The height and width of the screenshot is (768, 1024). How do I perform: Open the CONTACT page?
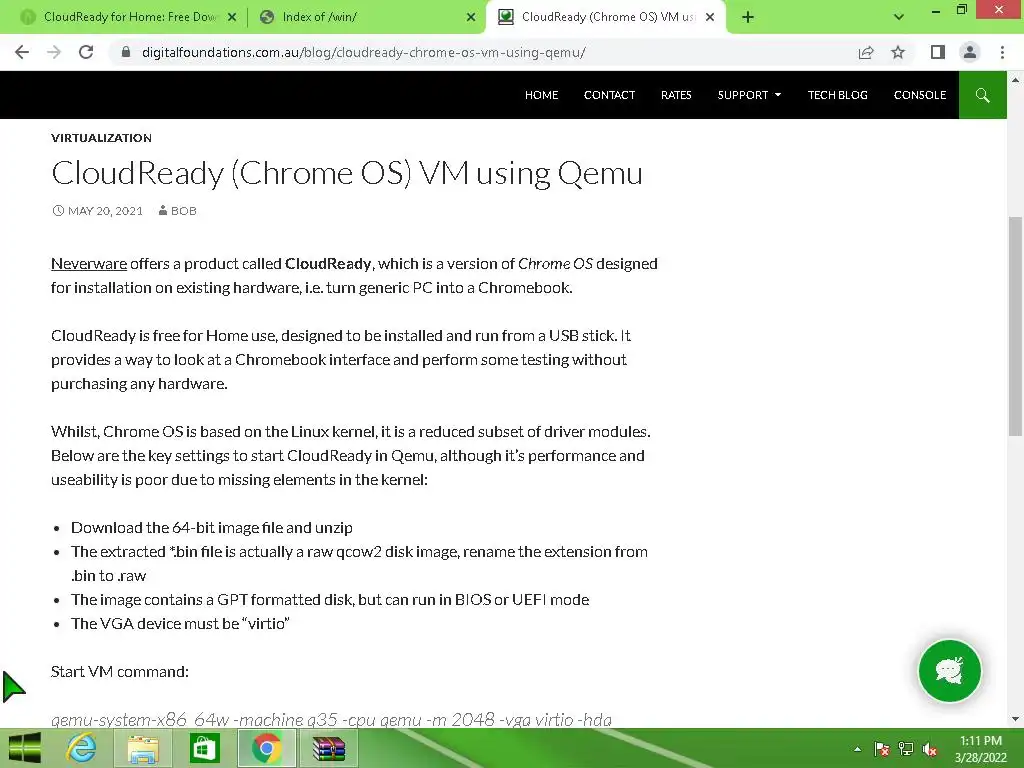609,95
